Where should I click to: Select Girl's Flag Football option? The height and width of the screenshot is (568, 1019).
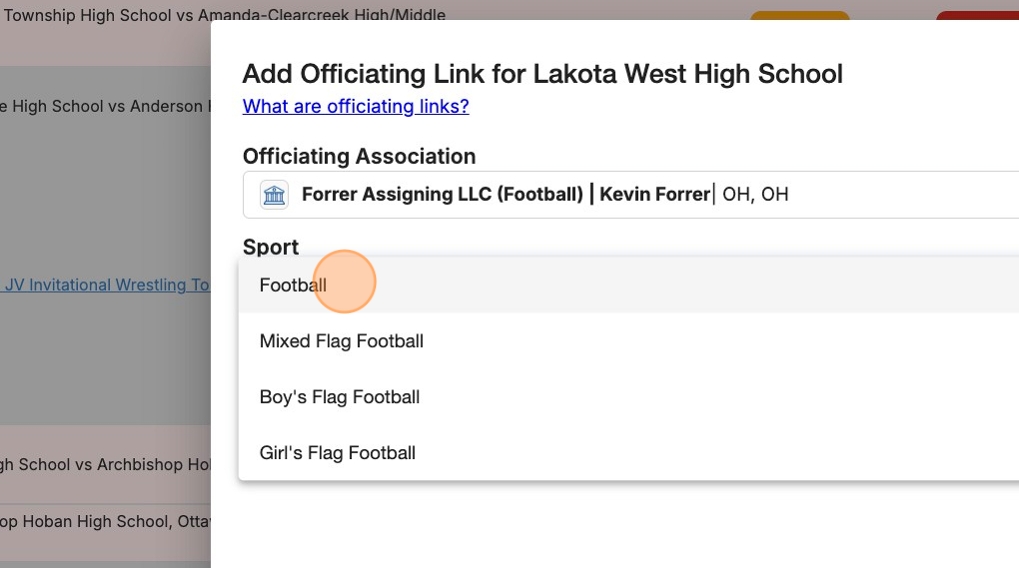337,453
